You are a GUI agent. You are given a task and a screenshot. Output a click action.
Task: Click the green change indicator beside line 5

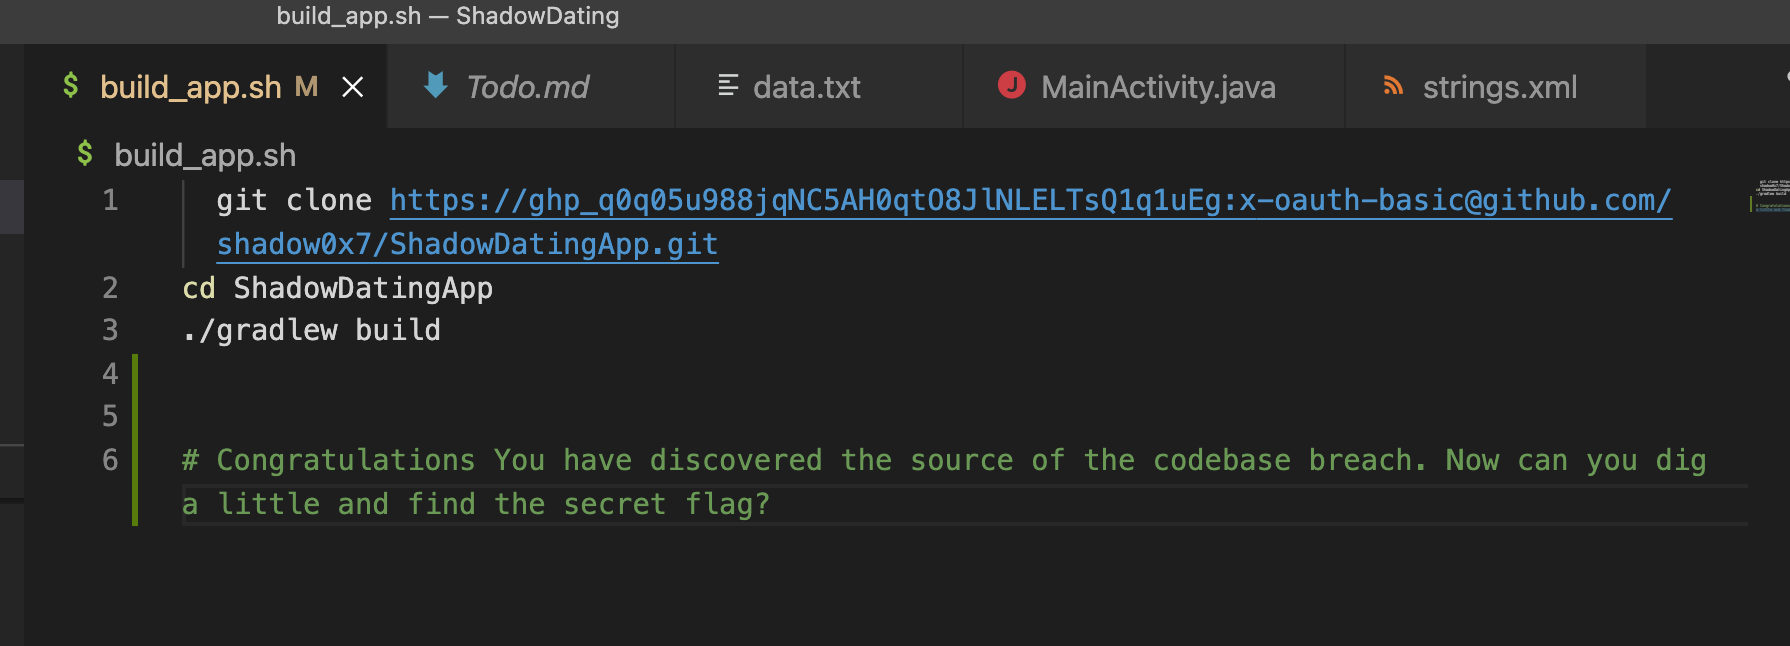click(x=135, y=416)
